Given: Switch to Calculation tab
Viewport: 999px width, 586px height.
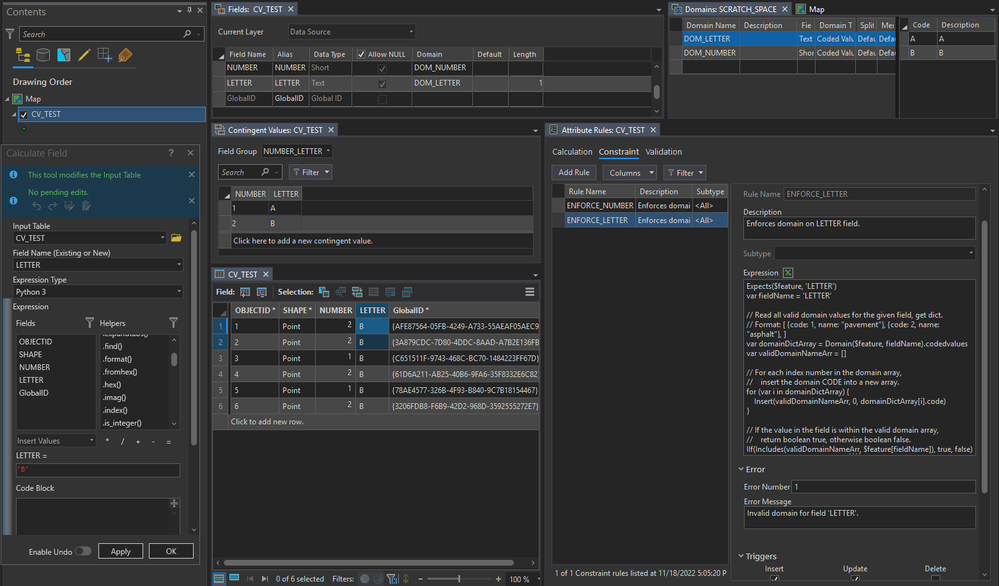Looking at the screenshot, I should (572, 152).
